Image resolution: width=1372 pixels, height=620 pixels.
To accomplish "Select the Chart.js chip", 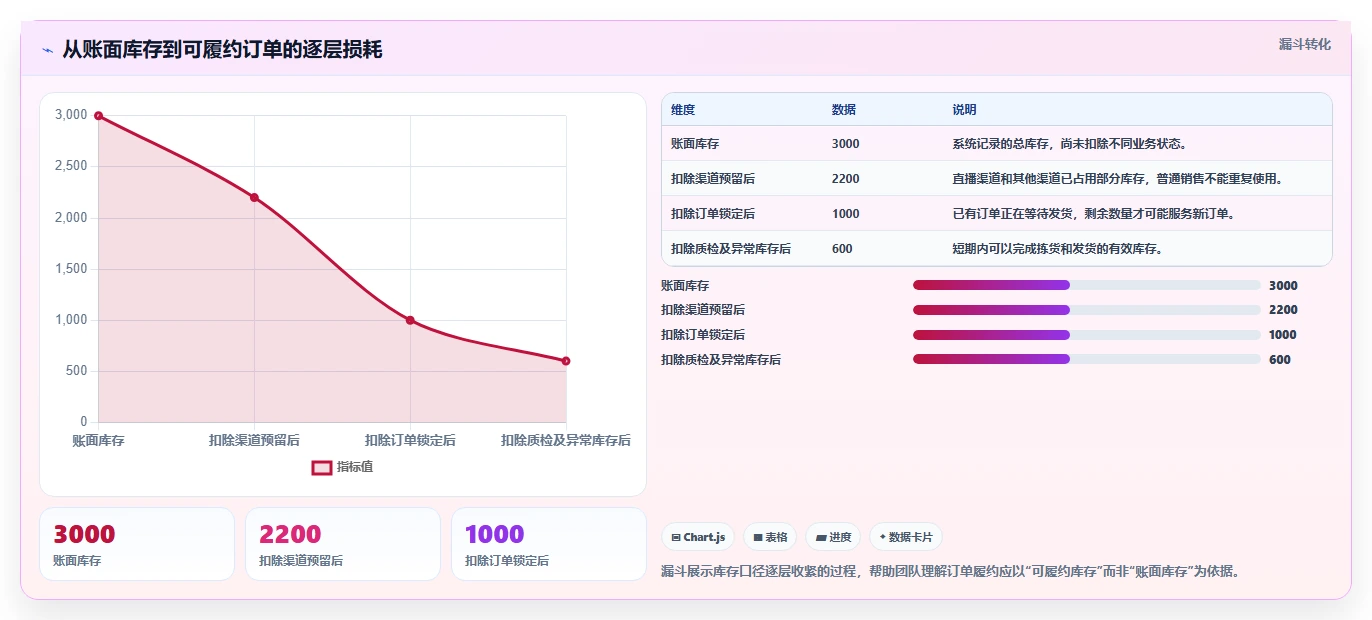I will pyautogui.click(x=698, y=537).
